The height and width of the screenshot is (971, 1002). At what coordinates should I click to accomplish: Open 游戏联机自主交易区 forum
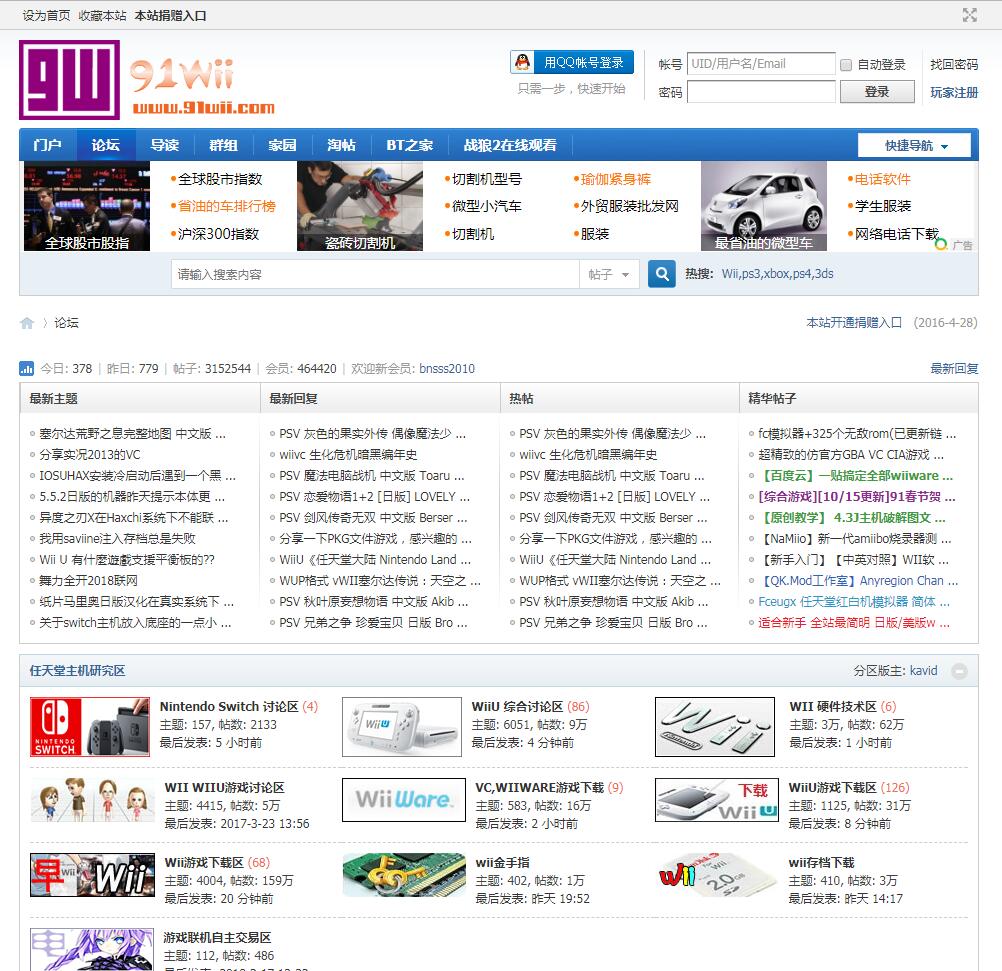click(x=217, y=937)
